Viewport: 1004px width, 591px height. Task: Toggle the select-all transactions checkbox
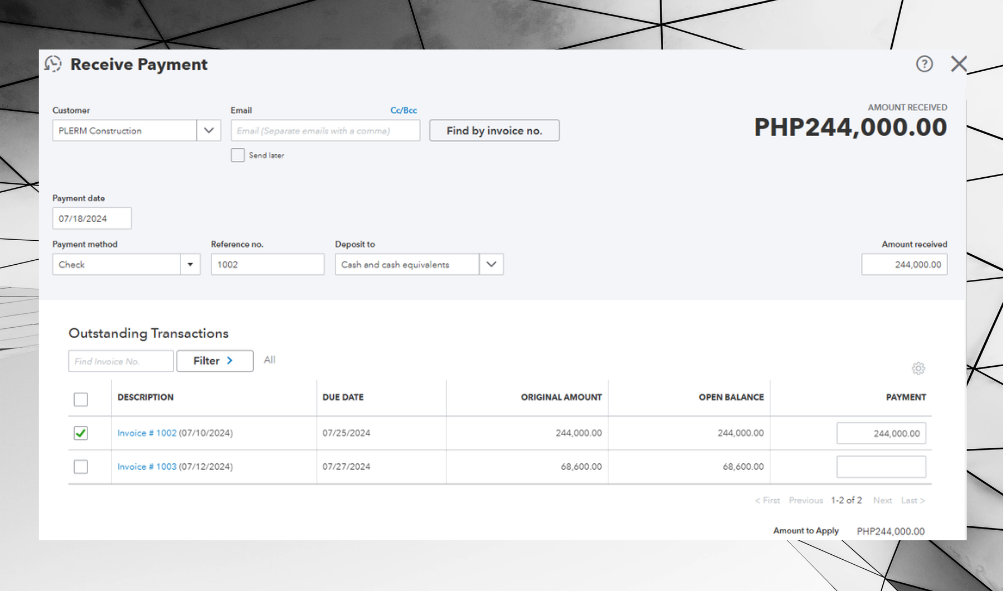pos(81,400)
